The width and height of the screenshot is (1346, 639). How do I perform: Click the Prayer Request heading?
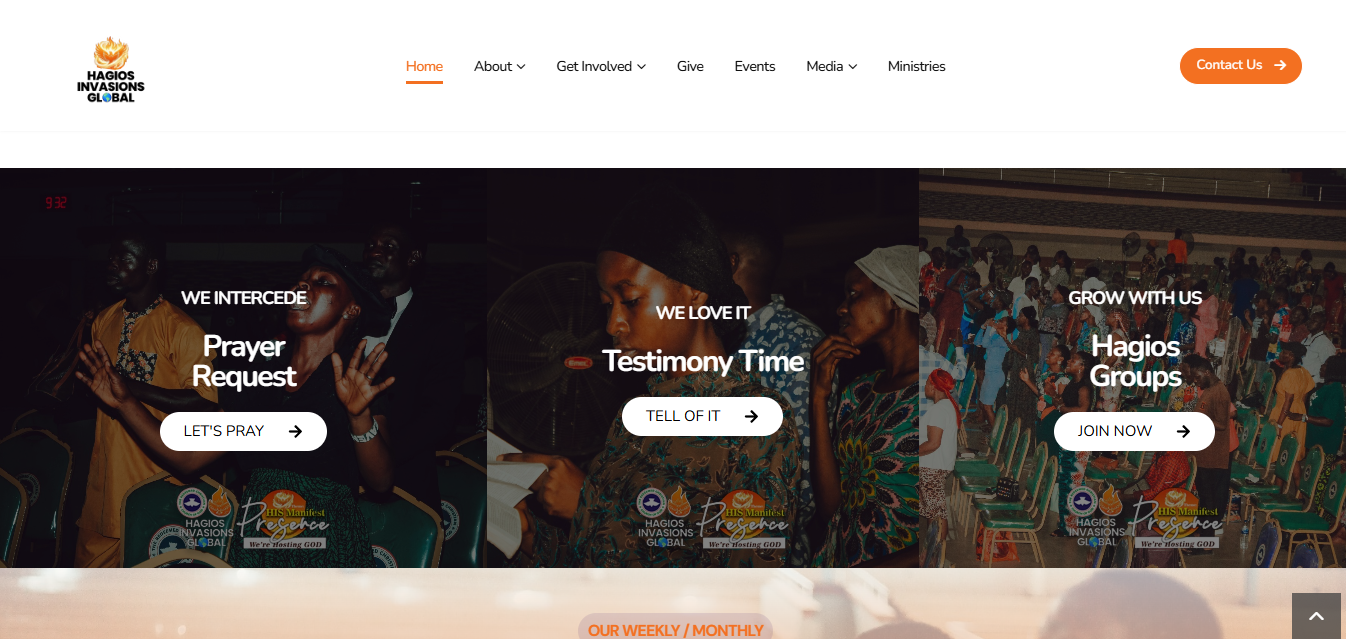pyautogui.click(x=244, y=361)
